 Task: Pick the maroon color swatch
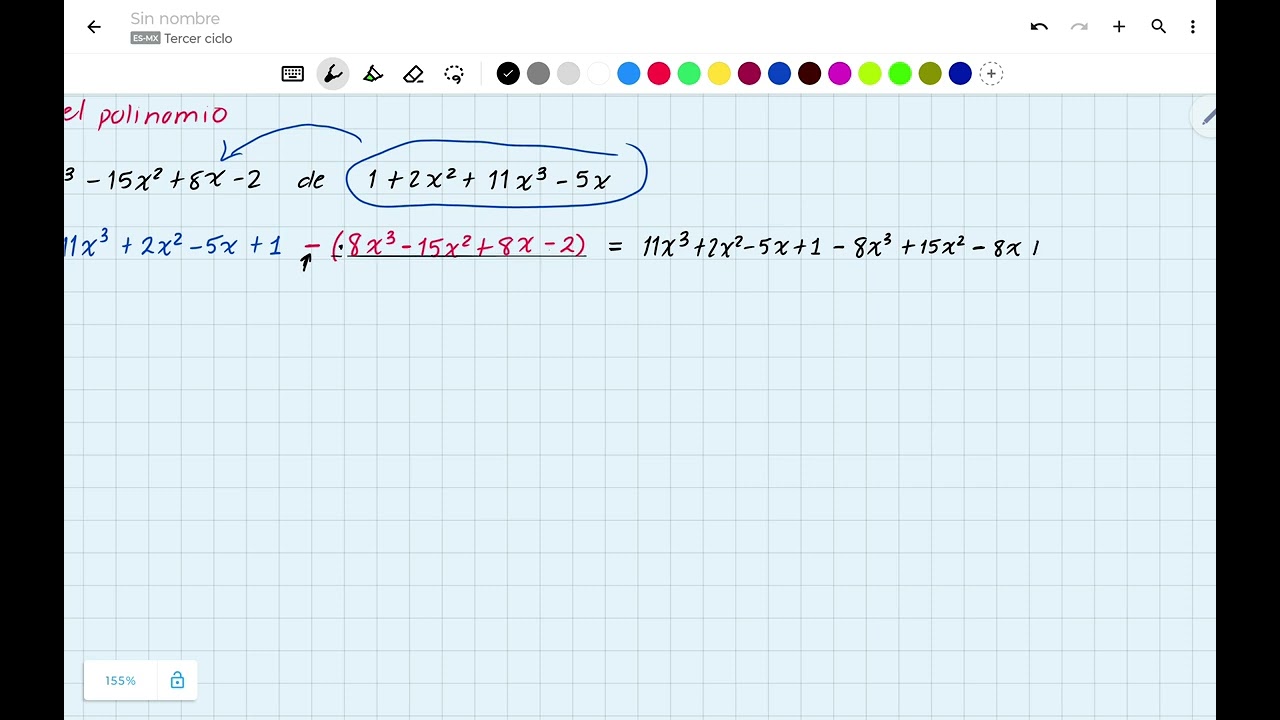749,73
